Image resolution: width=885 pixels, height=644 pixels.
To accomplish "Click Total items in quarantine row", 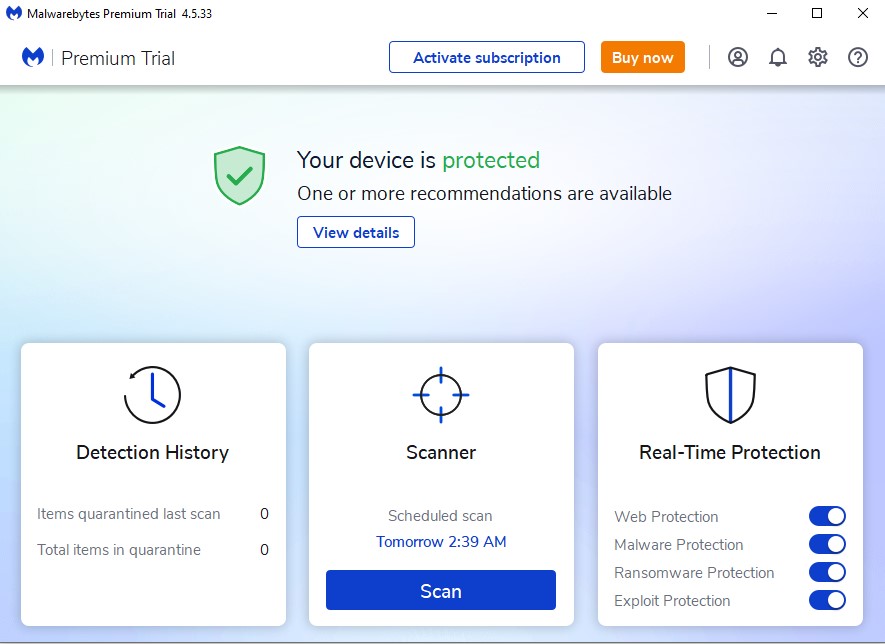I will coord(119,550).
